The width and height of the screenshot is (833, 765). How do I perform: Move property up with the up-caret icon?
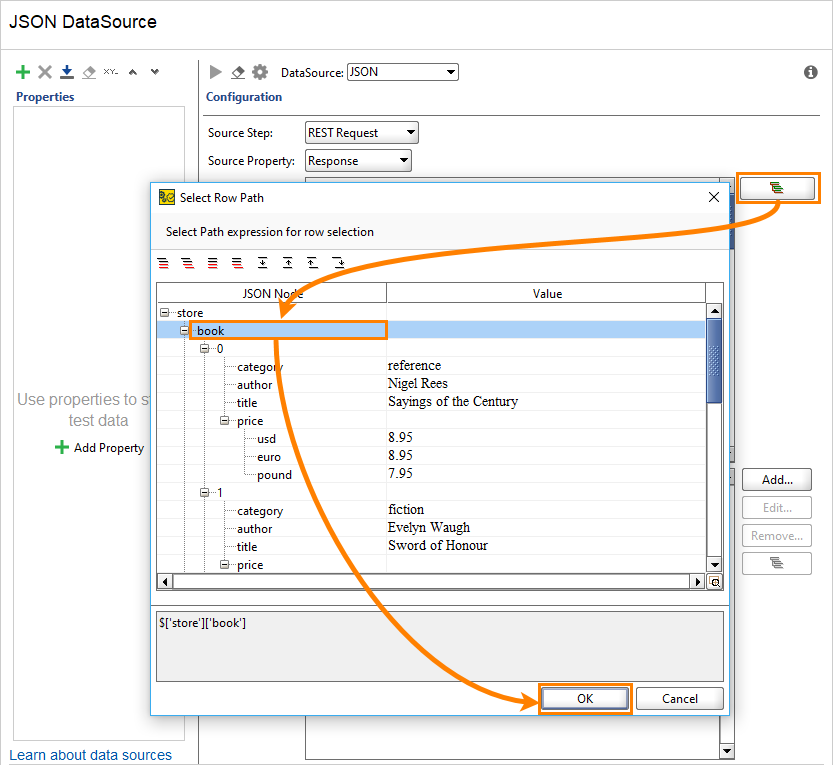pyautogui.click(x=133, y=72)
